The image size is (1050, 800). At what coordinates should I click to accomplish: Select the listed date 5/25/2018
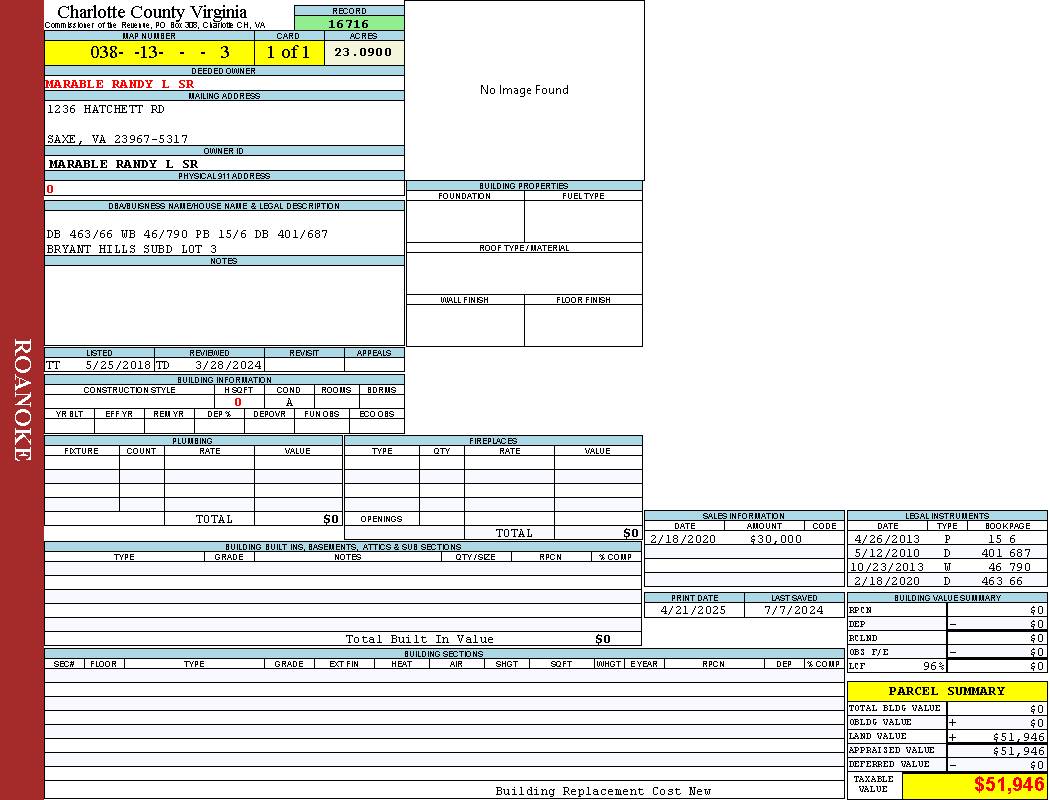[x=118, y=366]
